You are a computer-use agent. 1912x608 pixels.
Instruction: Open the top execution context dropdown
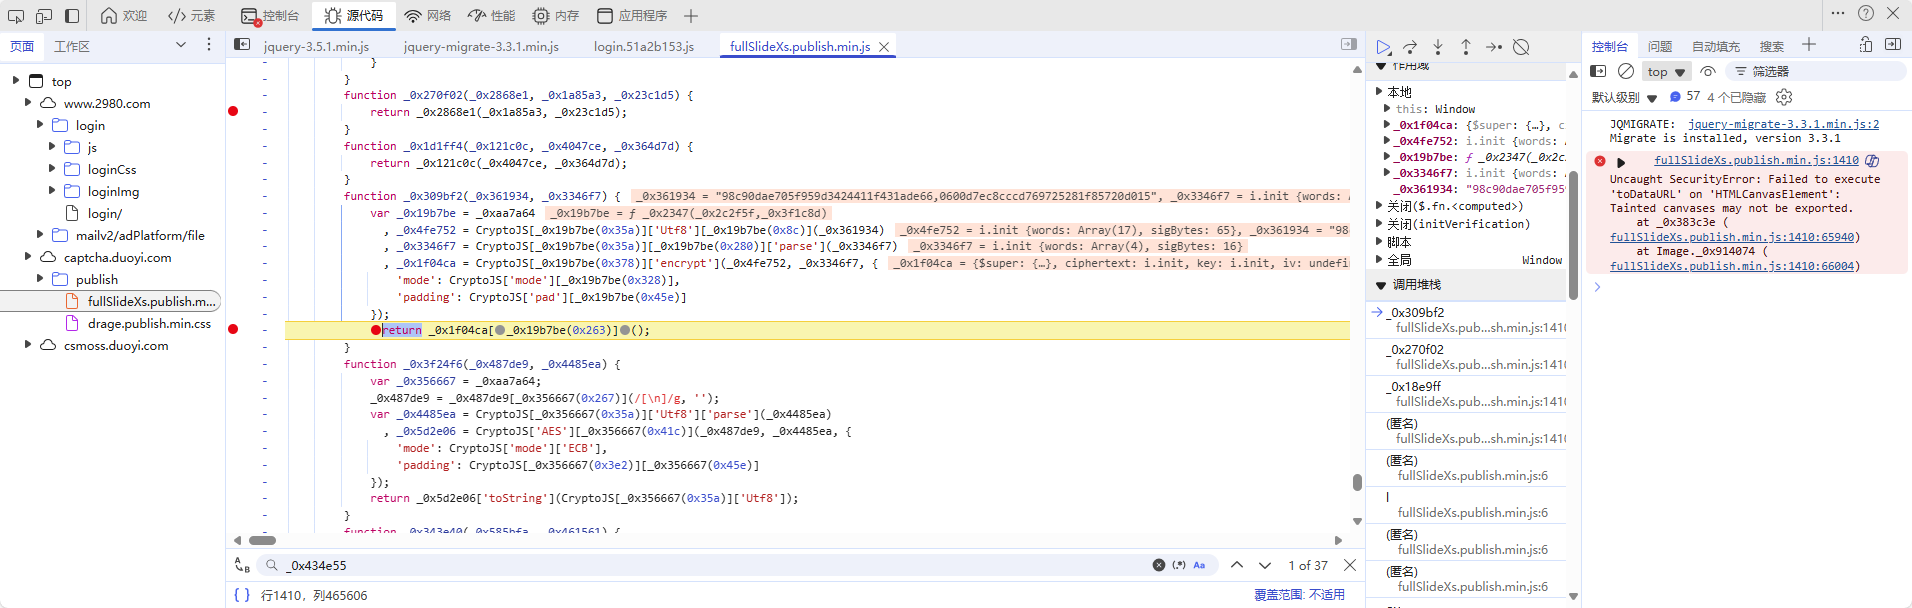(x=1666, y=72)
